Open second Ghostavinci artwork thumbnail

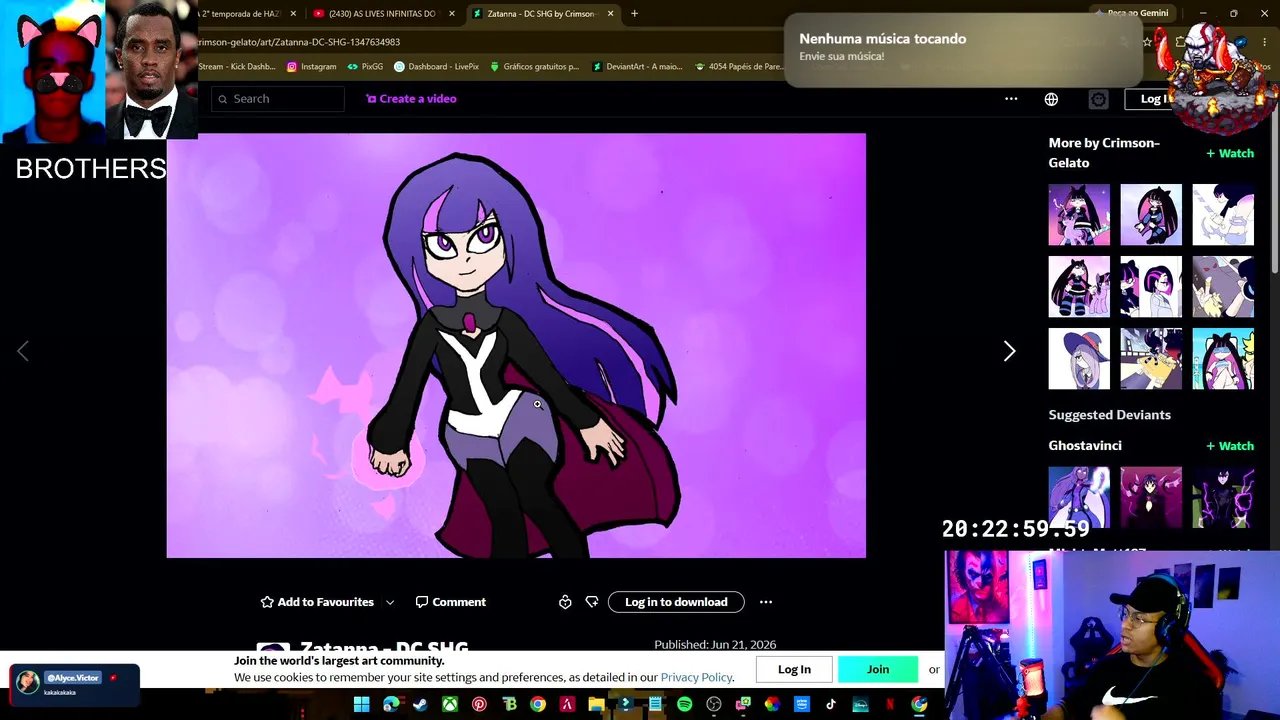[x=1151, y=497]
